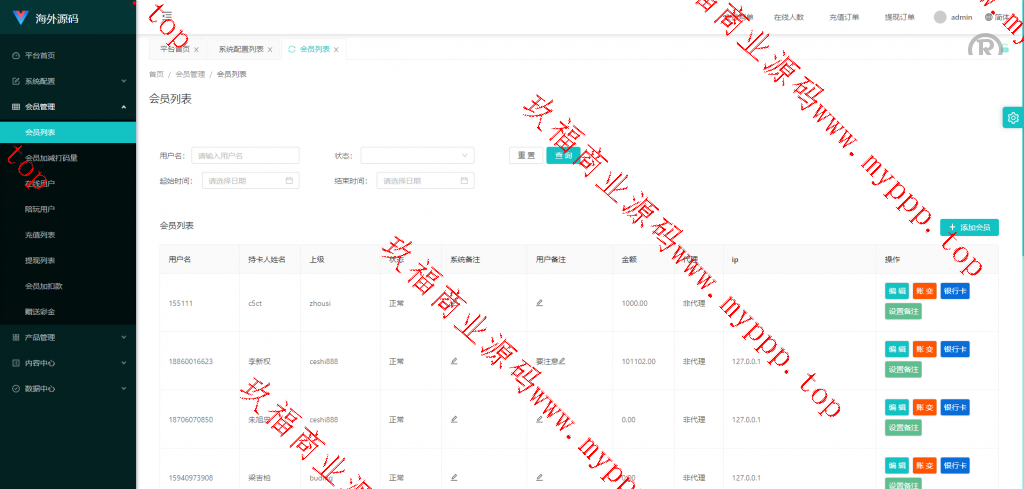This screenshot has width=1024, height=489.
Task: Close the 平台首页 tab
Action: coord(196,49)
